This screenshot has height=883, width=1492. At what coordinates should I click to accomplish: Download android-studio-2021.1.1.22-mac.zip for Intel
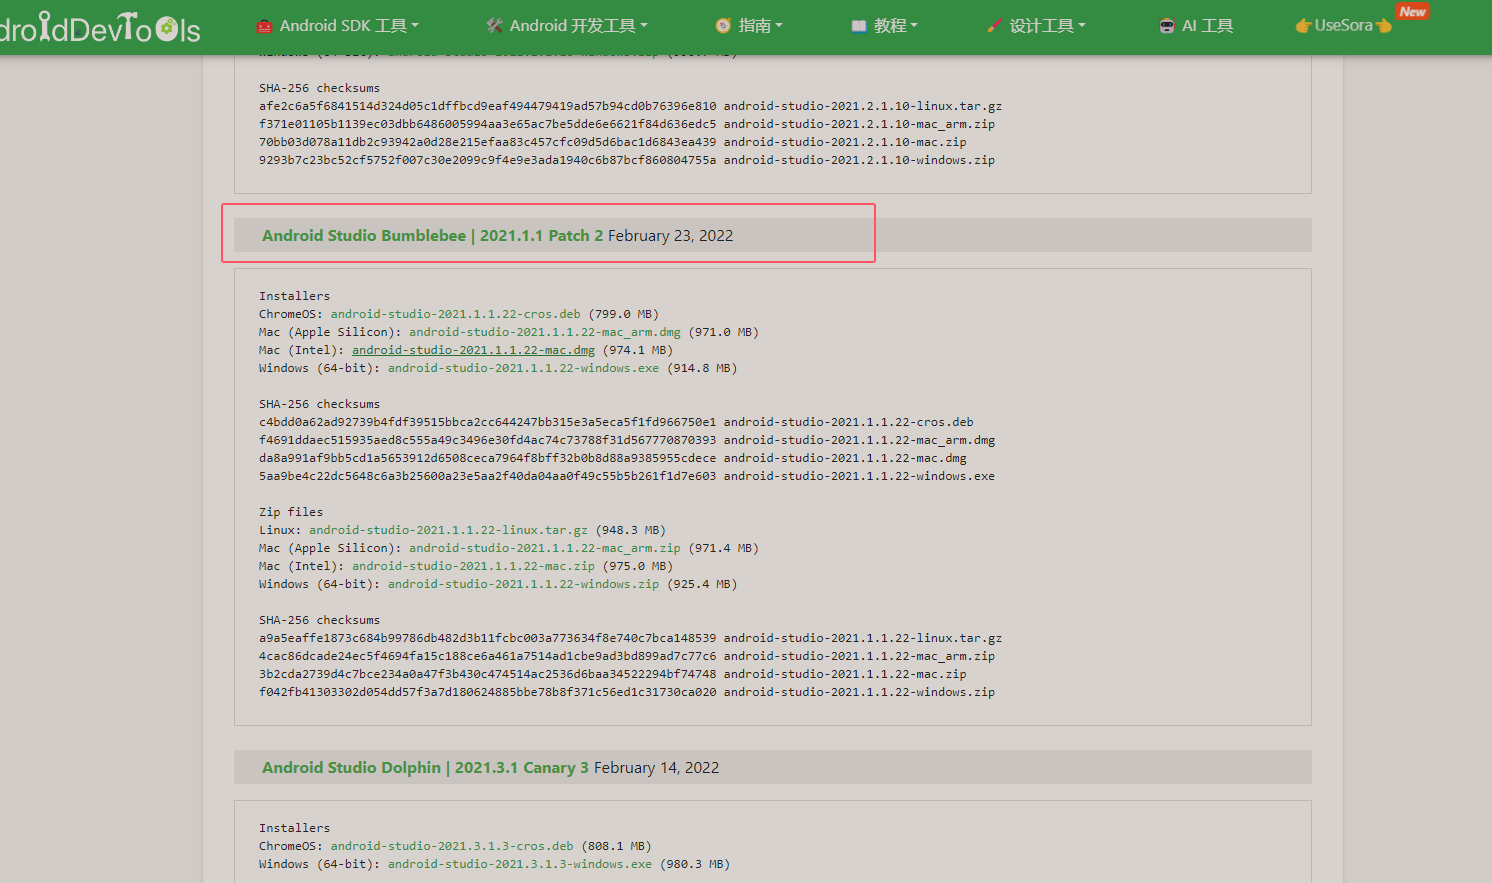pyautogui.click(x=473, y=566)
